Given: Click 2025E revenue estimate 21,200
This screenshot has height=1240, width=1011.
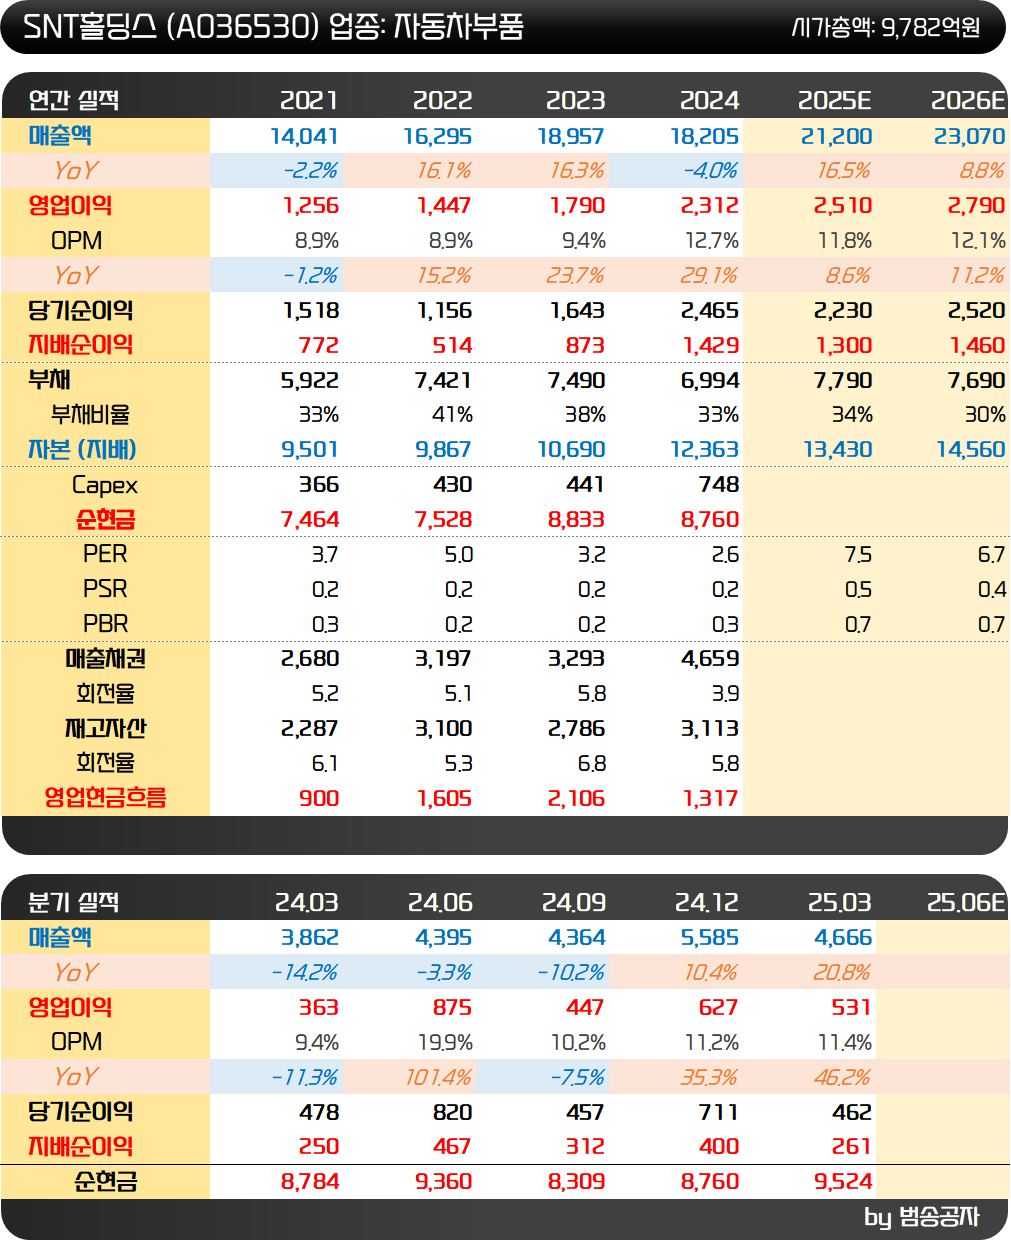Looking at the screenshot, I should click(x=837, y=136).
